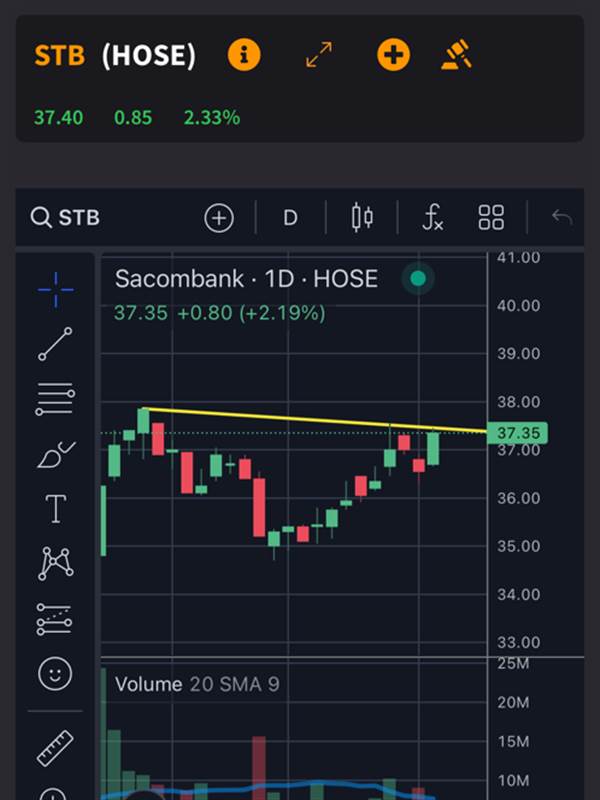Open the Fibonacci horizontal lines tool
Viewport: 600px width, 800px height.
tap(56, 399)
